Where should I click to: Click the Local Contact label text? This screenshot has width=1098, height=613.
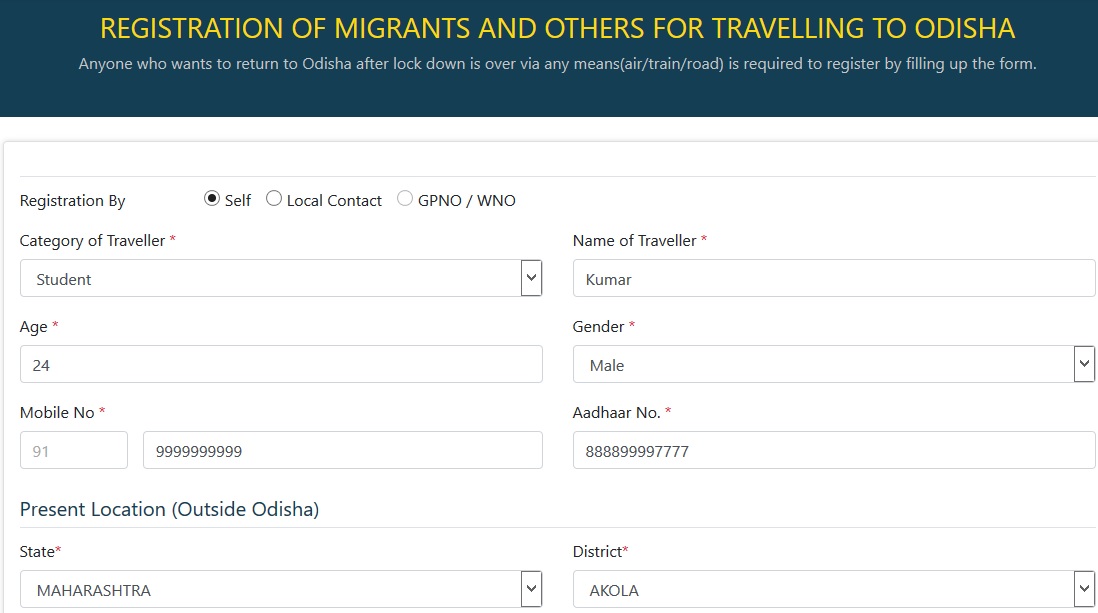(x=334, y=201)
